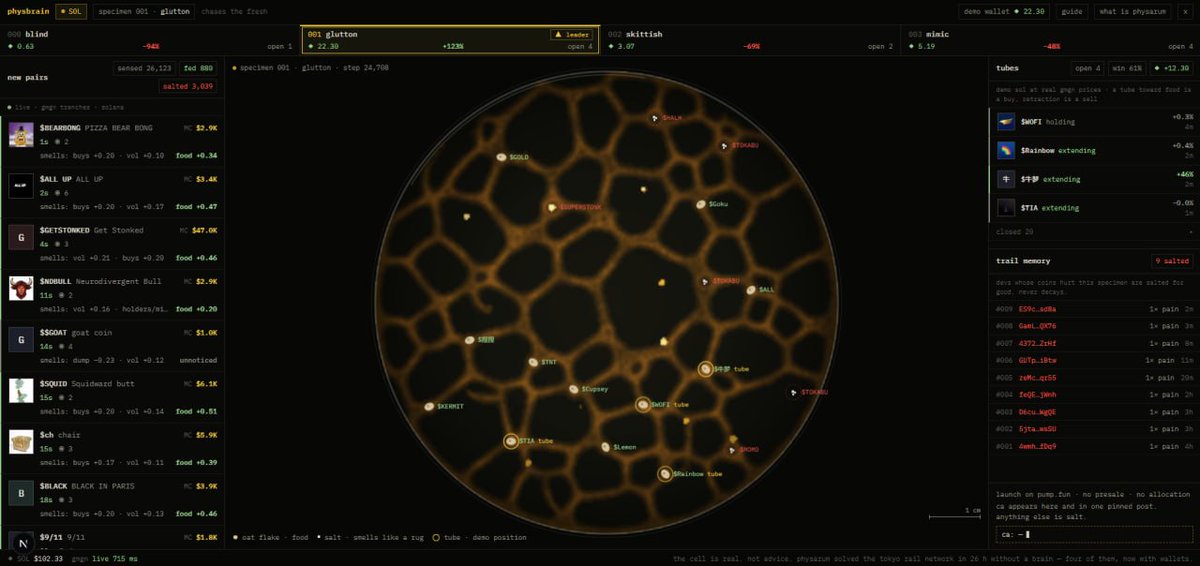Switch to the 003 mimic specimen tab
1200x566 pixels.
tap(1050, 40)
